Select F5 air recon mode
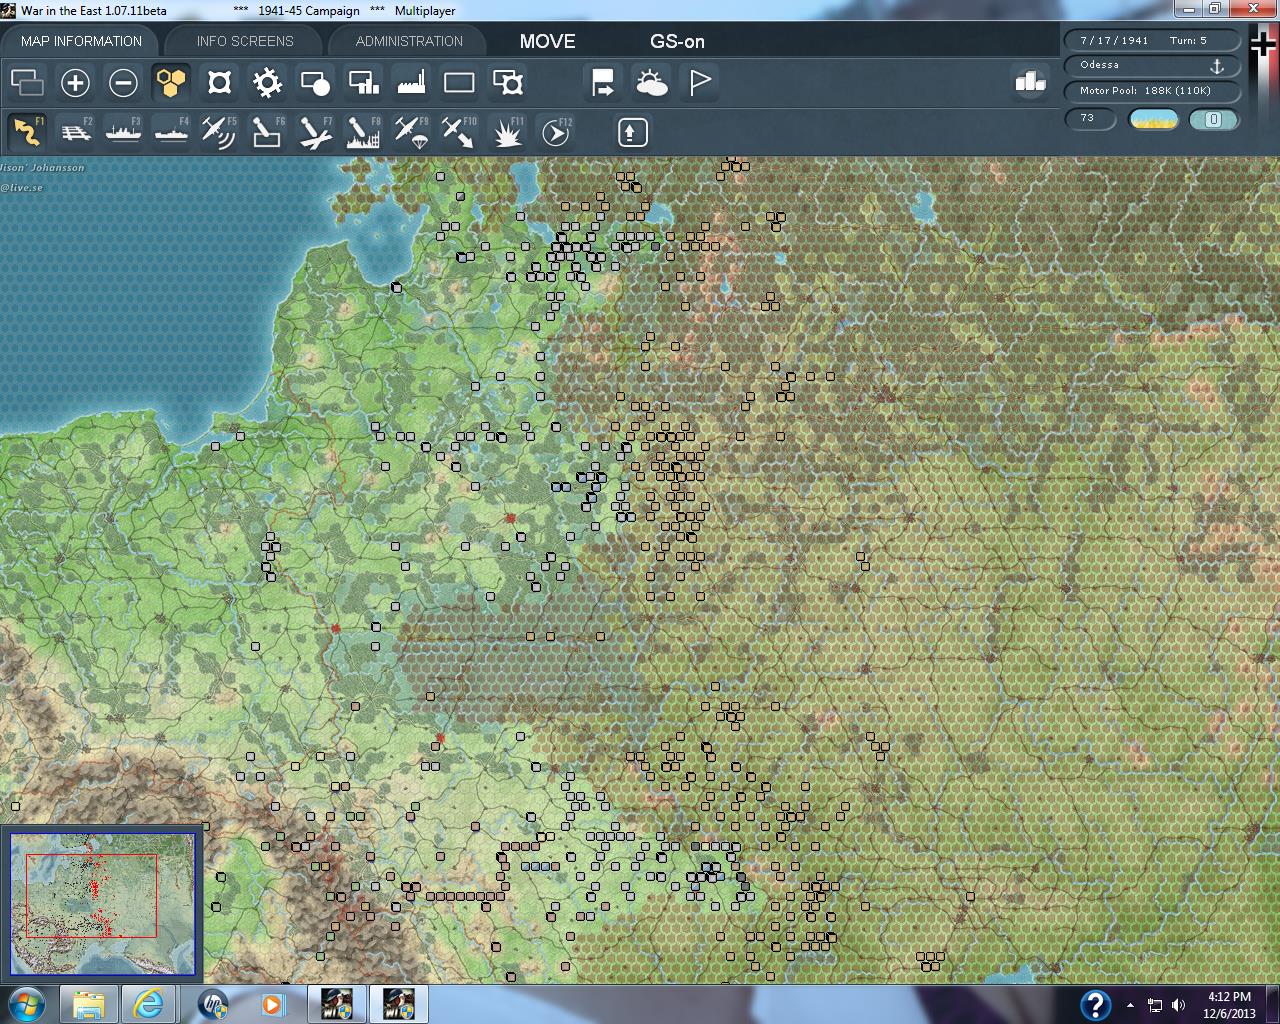 click(x=219, y=132)
